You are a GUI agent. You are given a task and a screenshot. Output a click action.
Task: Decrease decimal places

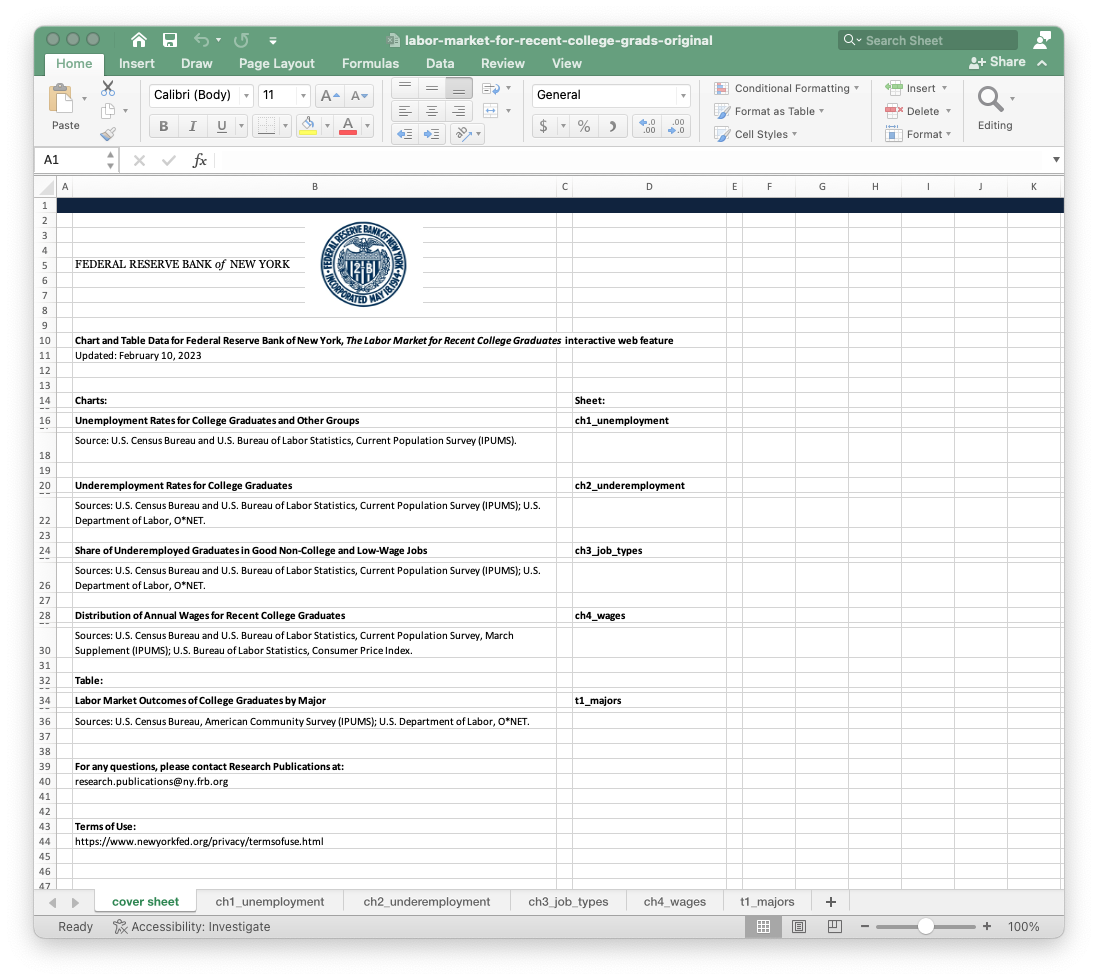tap(676, 126)
